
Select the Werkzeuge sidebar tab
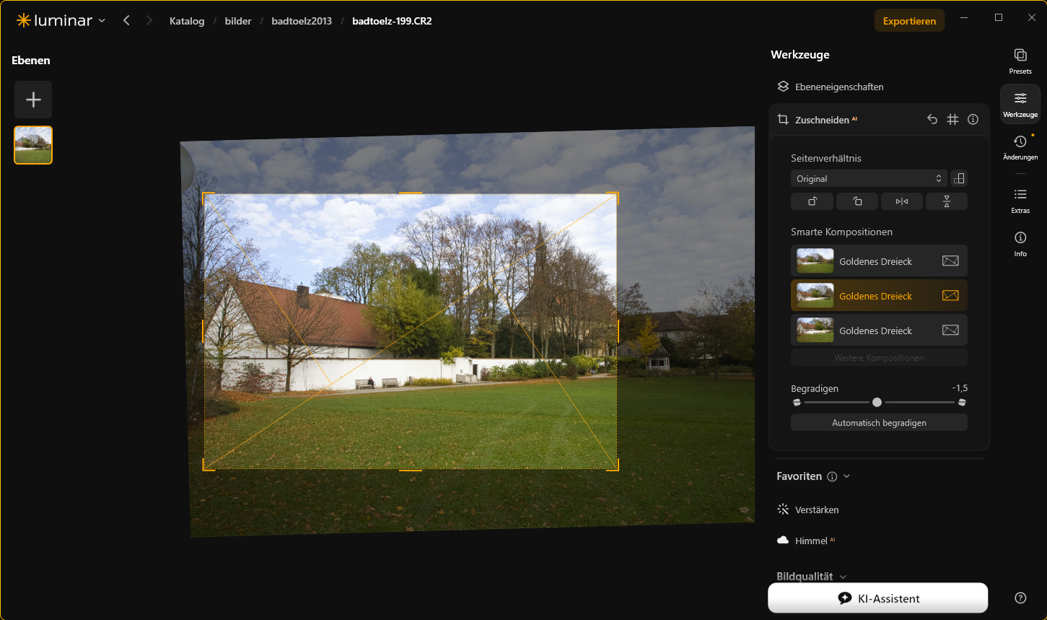[x=1020, y=104]
